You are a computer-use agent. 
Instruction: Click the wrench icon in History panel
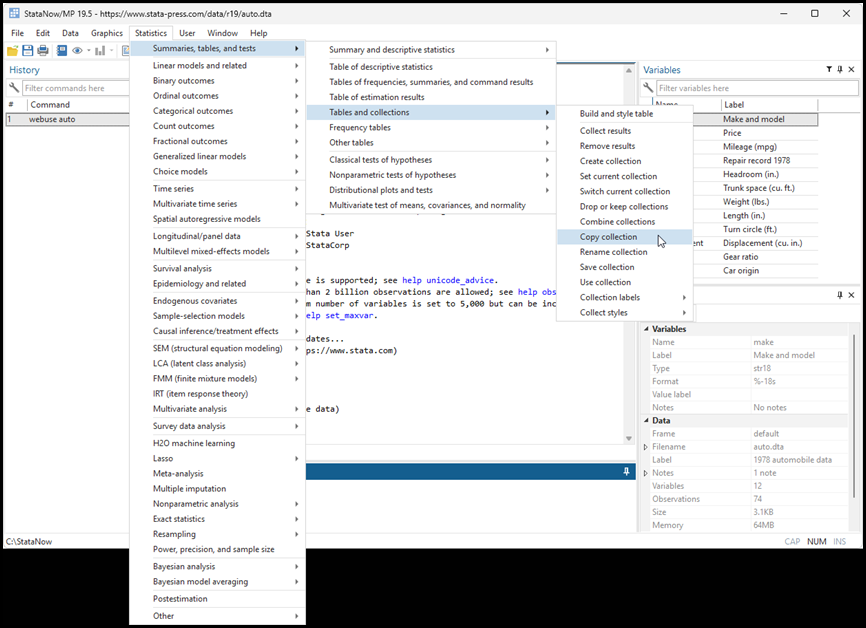(14, 88)
